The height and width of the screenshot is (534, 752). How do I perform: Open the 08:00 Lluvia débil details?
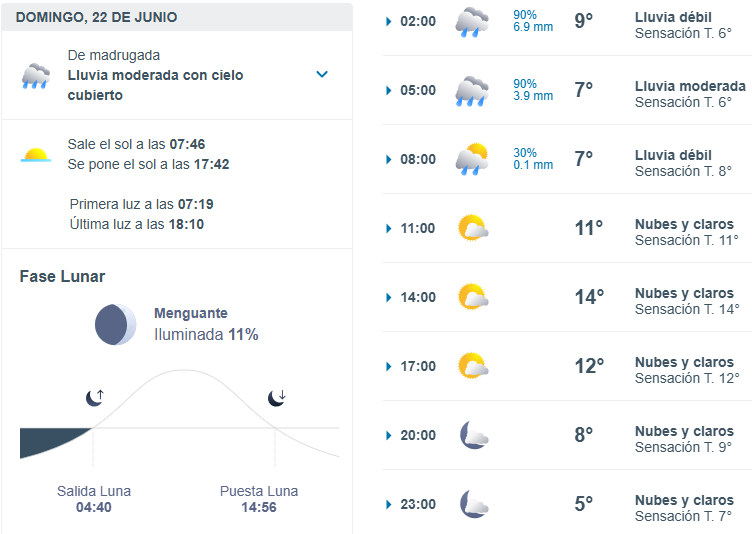coord(673,155)
